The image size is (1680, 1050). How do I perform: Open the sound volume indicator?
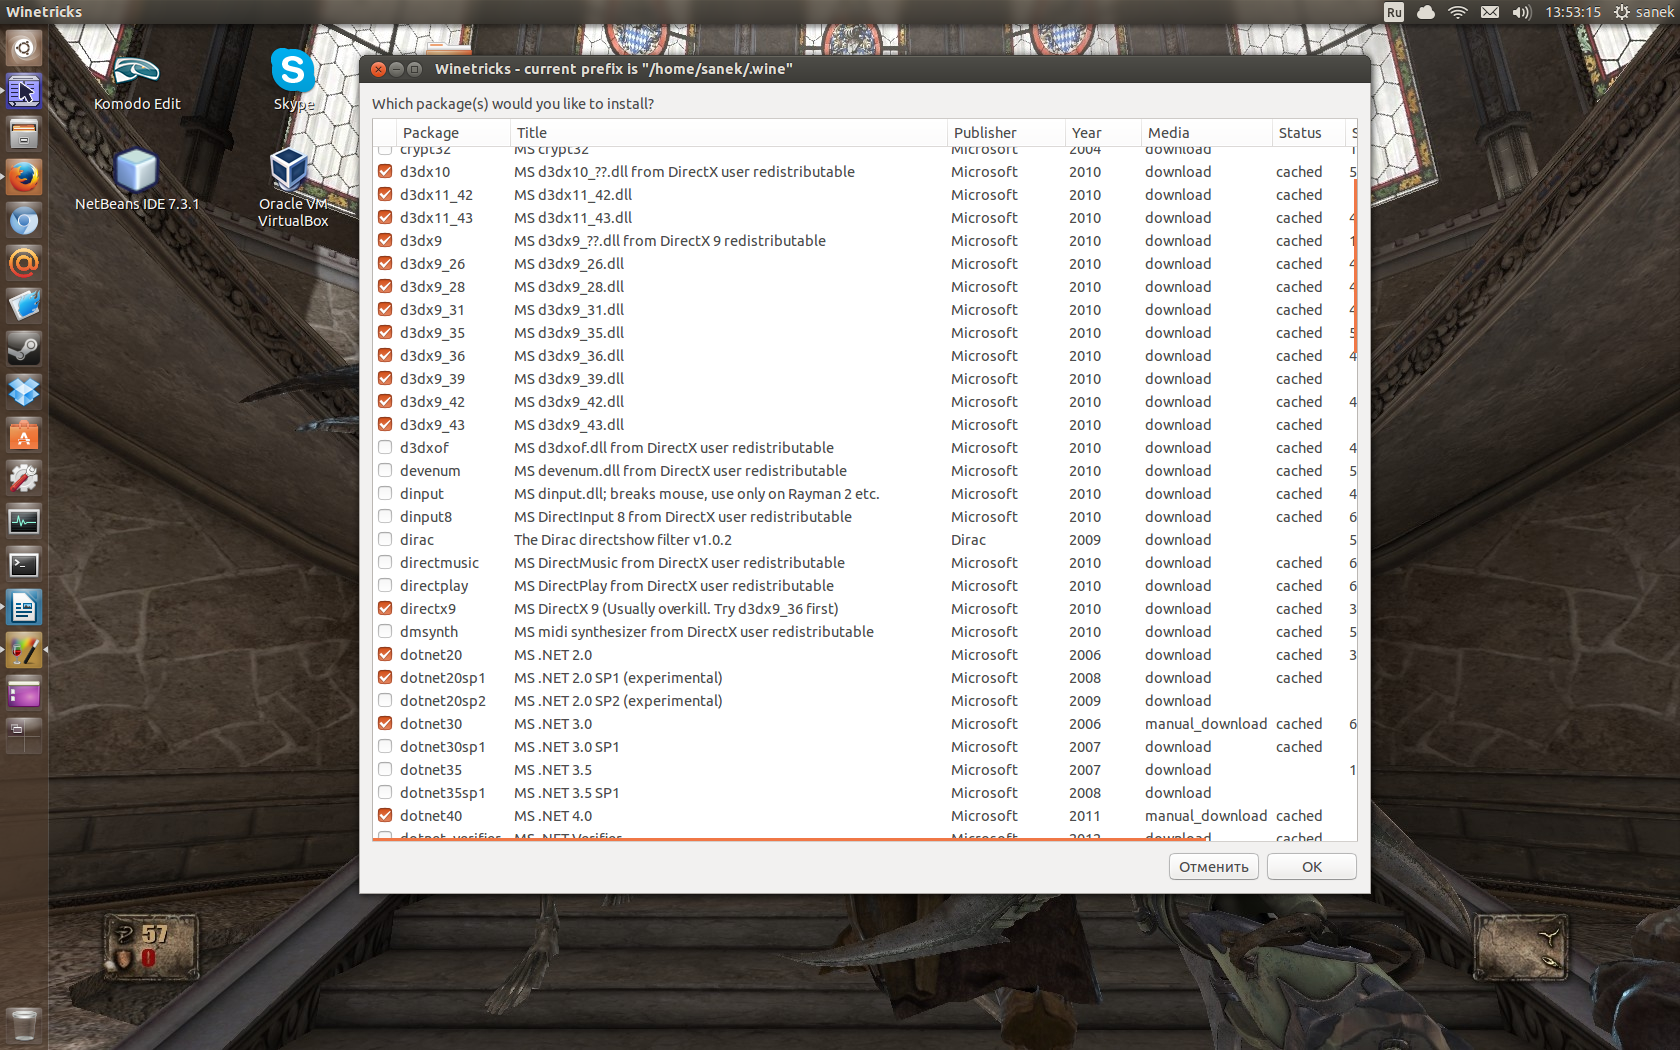pyautogui.click(x=1522, y=12)
